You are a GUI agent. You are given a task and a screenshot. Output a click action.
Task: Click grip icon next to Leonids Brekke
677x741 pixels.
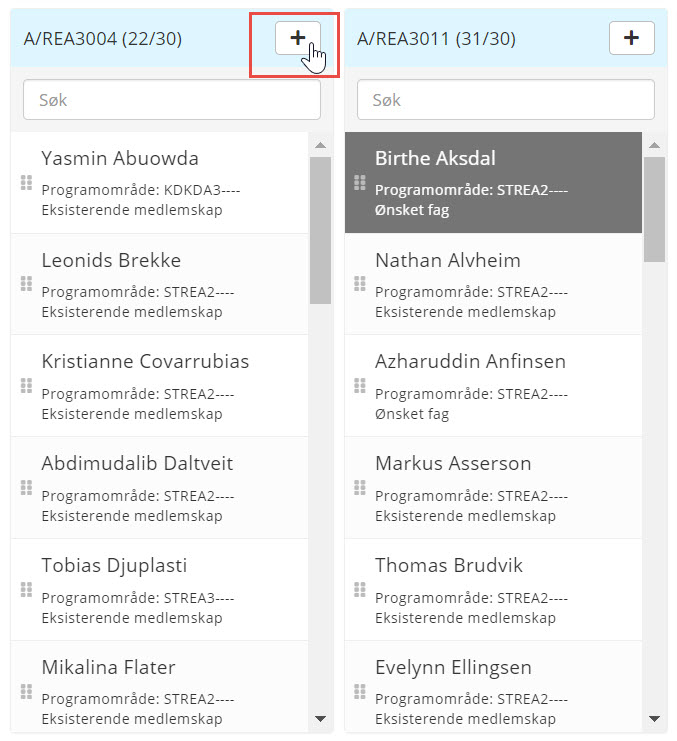point(26,284)
